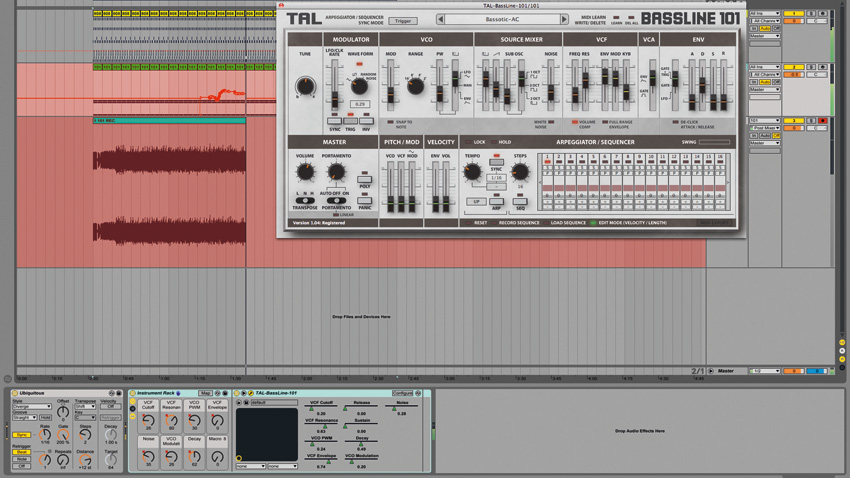850x478 pixels.
Task: Go to previous preset with left arrow
Action: (441, 20)
